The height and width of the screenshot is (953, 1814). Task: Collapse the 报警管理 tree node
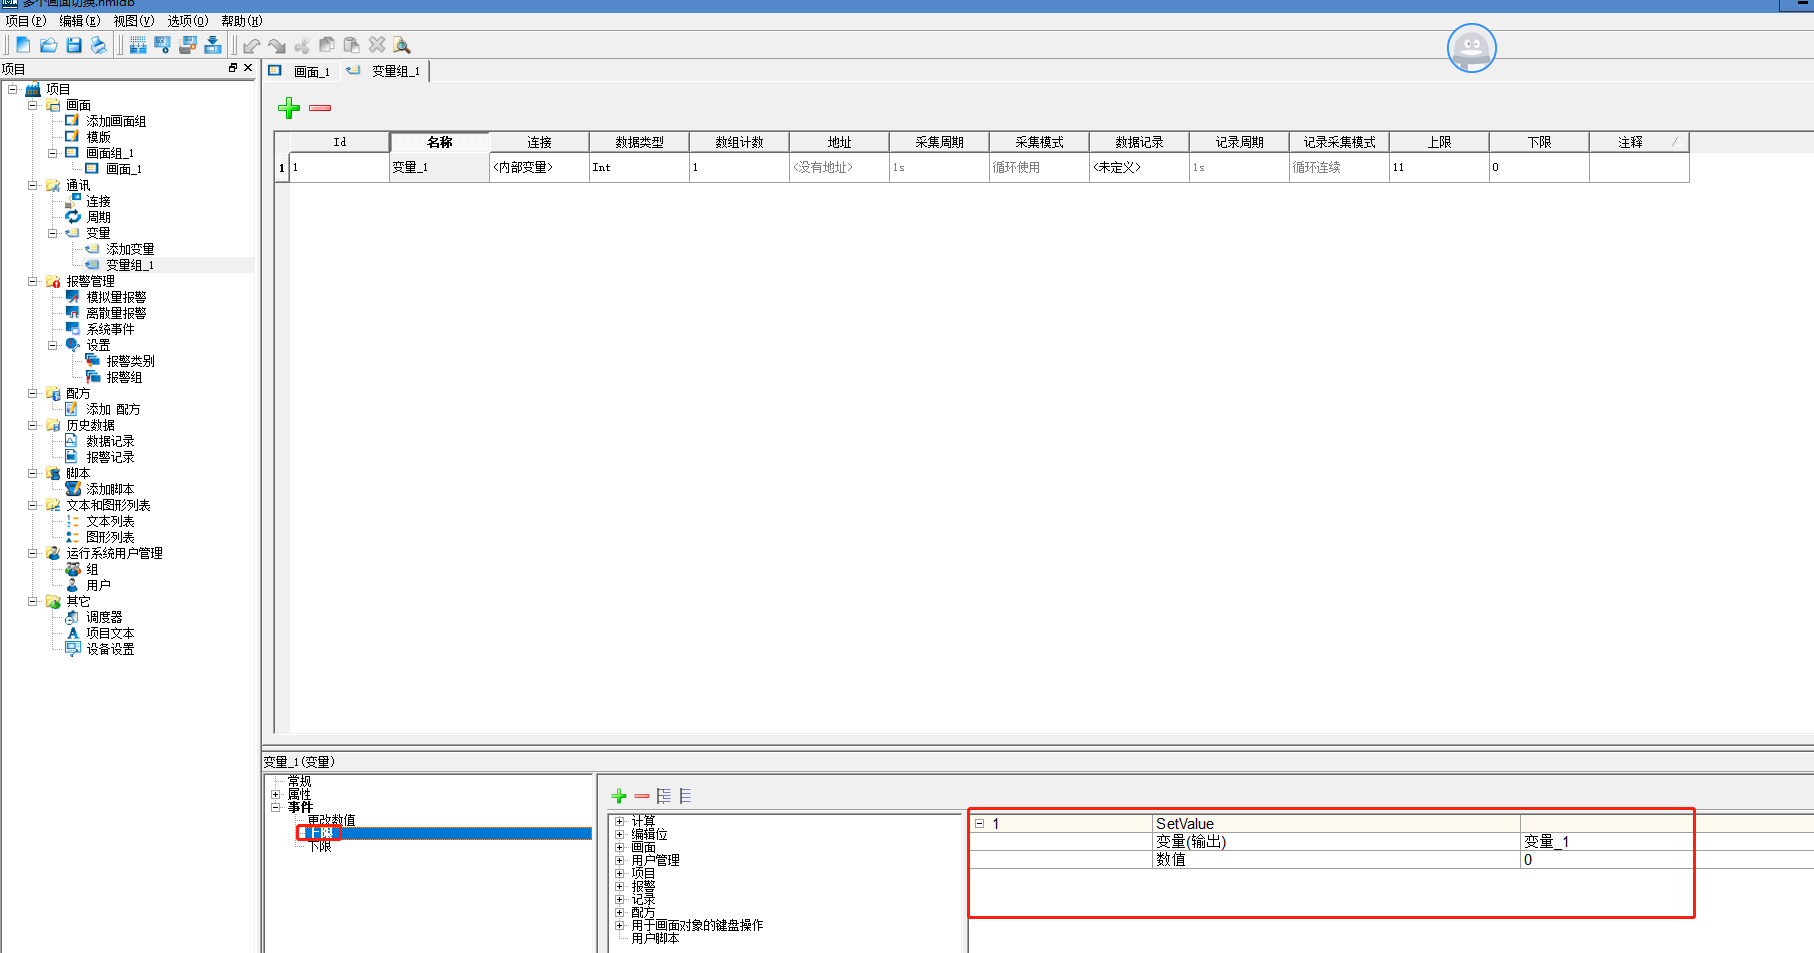(33, 281)
